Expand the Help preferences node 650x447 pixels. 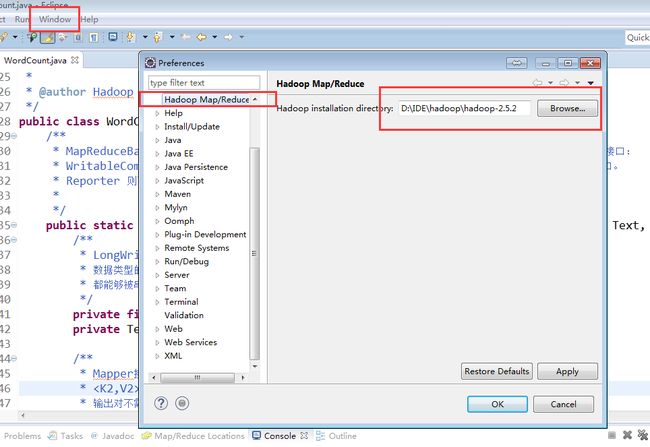(157, 113)
